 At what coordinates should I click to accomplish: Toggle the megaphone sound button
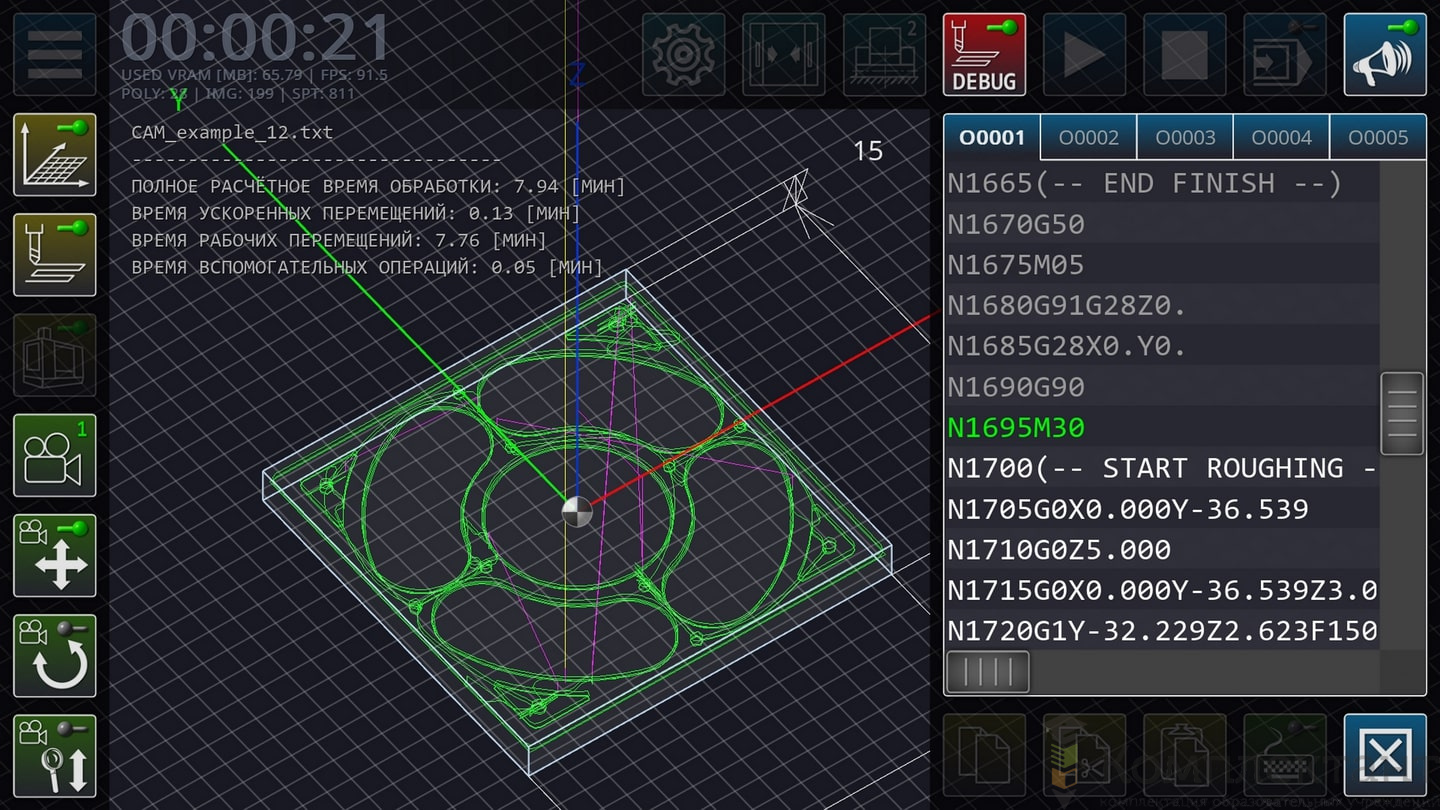[x=1385, y=54]
